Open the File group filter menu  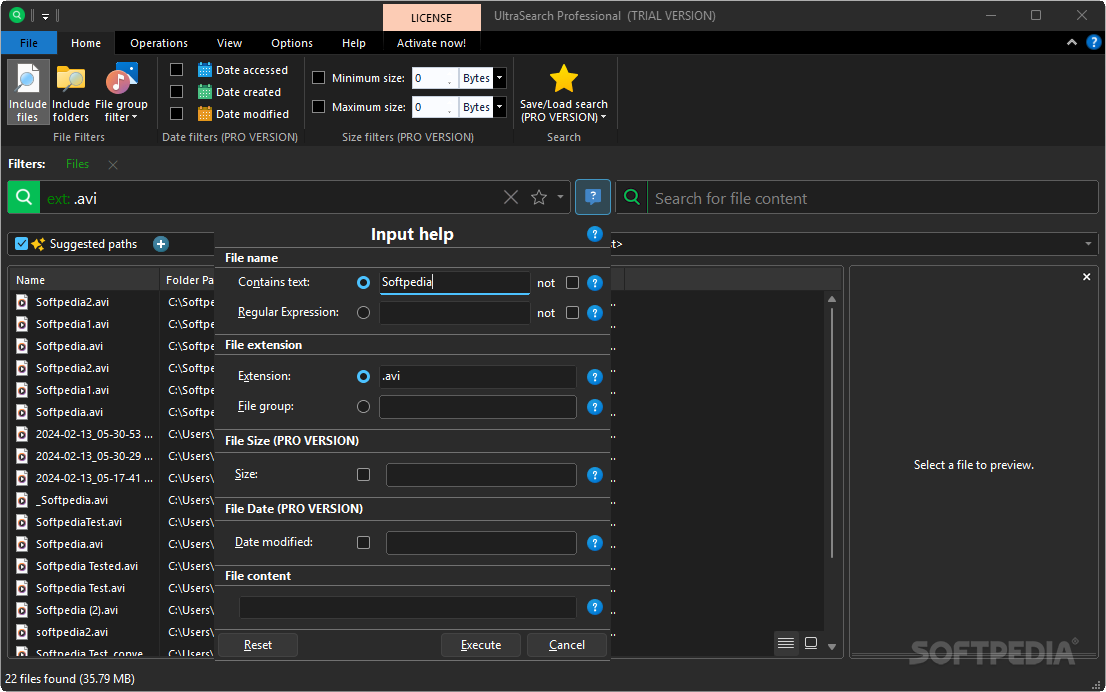[x=121, y=92]
